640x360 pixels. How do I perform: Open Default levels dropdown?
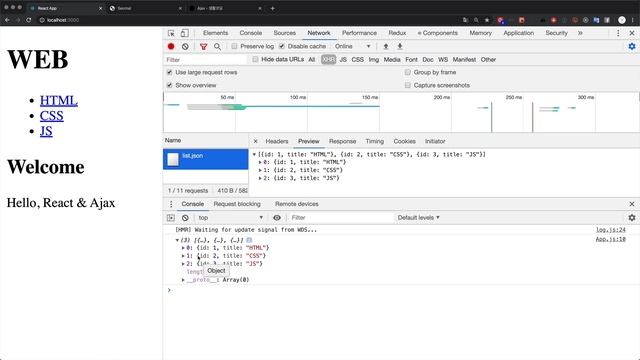418,218
